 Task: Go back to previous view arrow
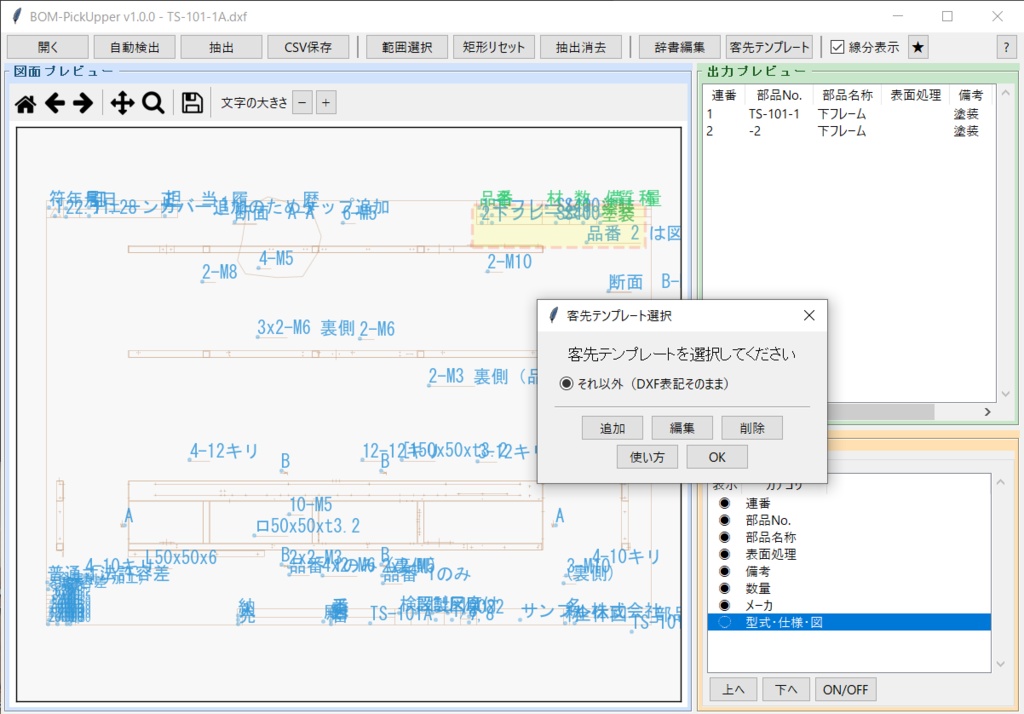point(55,103)
